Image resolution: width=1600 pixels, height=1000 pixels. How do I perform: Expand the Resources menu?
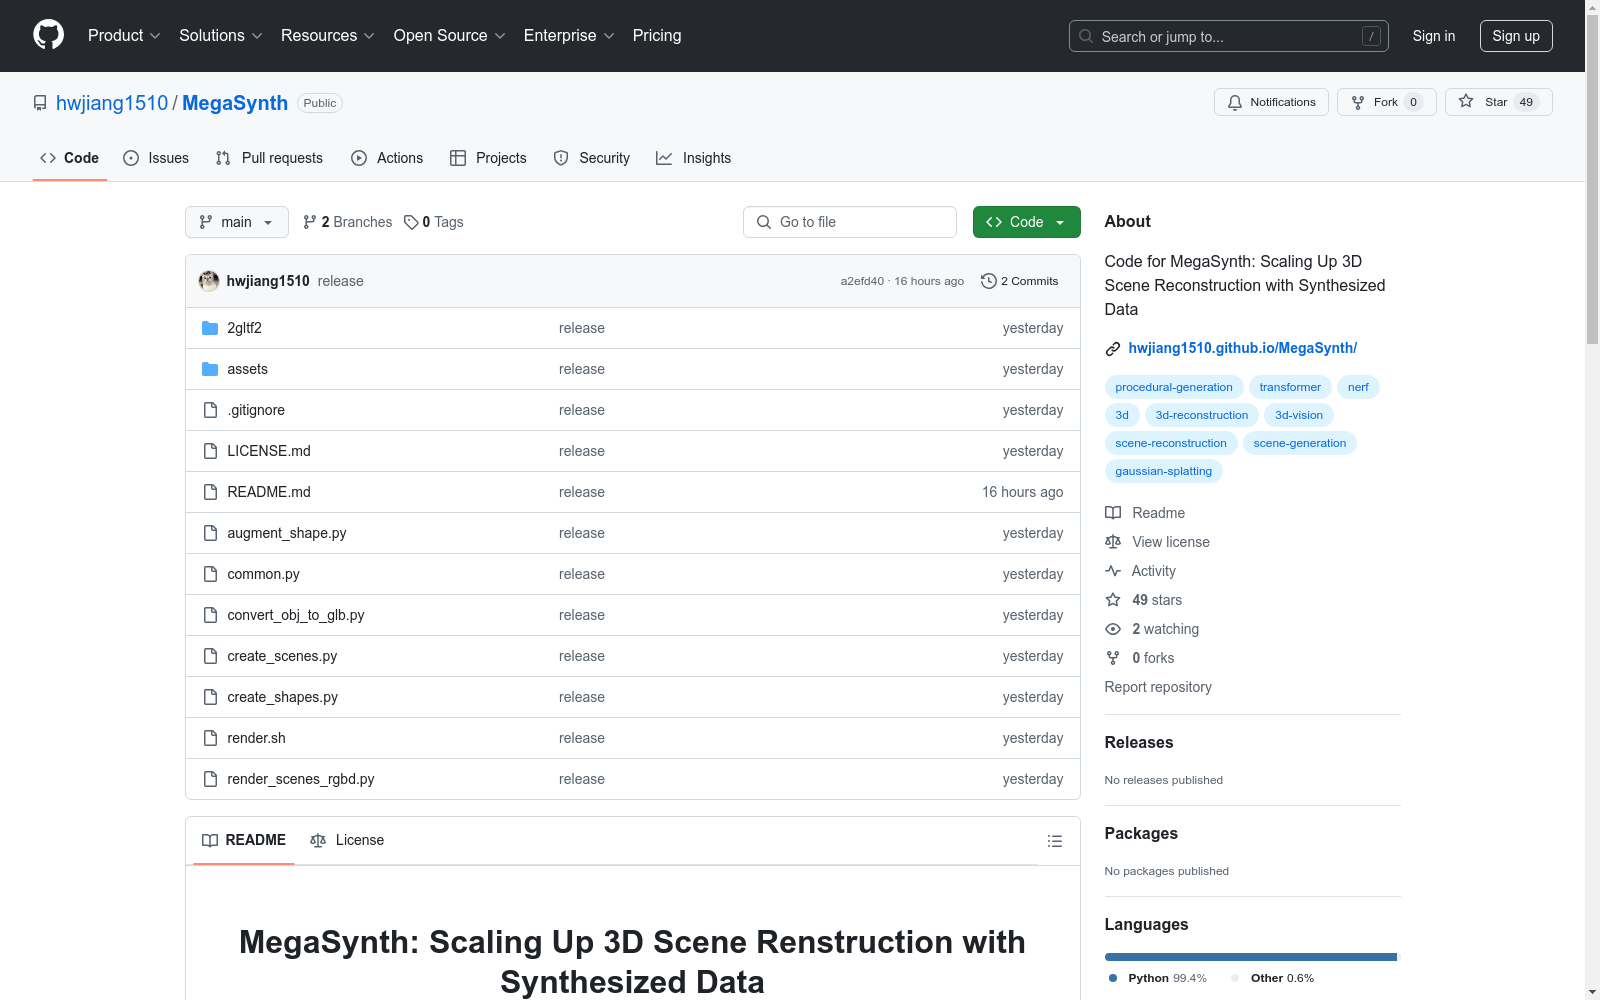click(328, 35)
